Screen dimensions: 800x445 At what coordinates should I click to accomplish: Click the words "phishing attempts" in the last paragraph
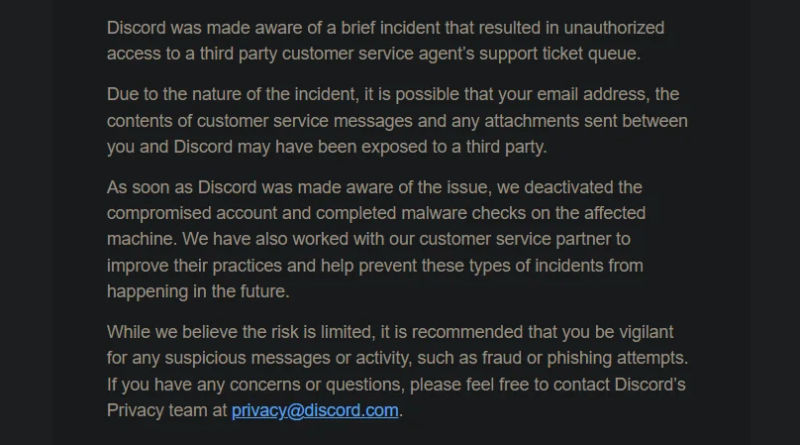pyautogui.click(x=616, y=359)
